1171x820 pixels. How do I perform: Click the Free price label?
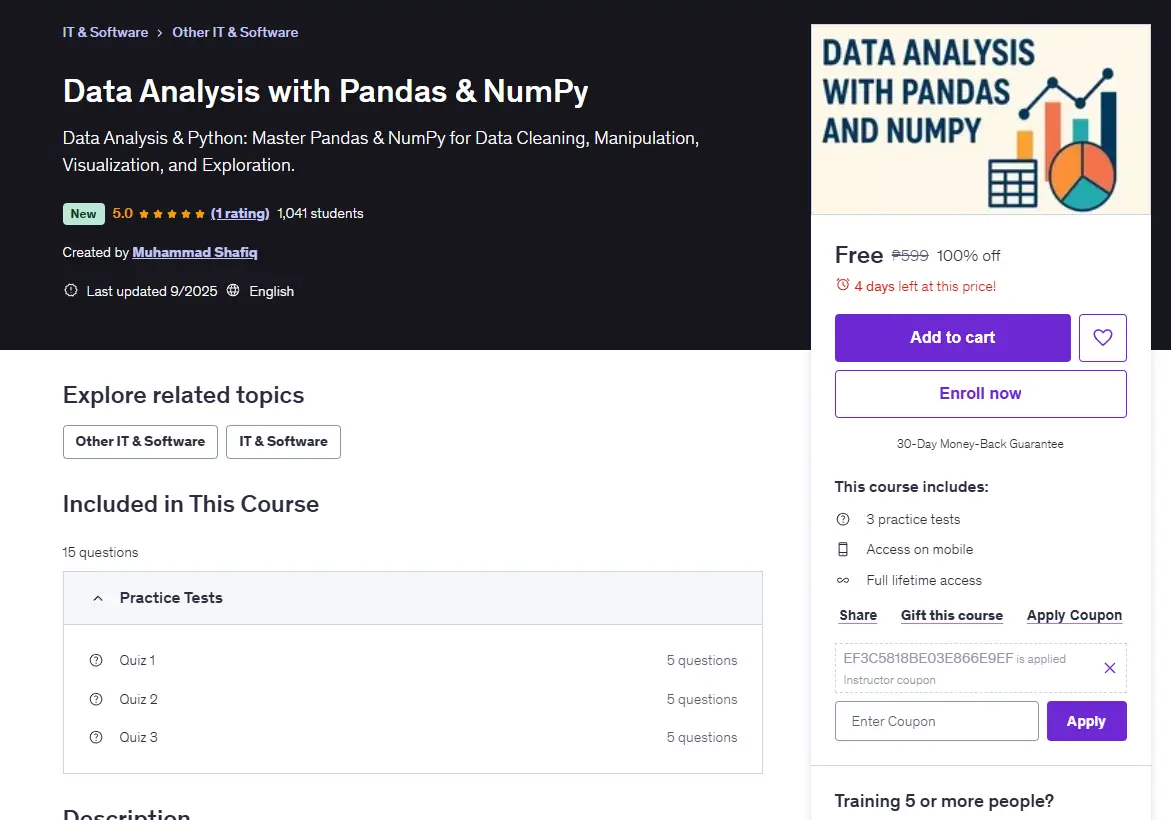(x=859, y=255)
